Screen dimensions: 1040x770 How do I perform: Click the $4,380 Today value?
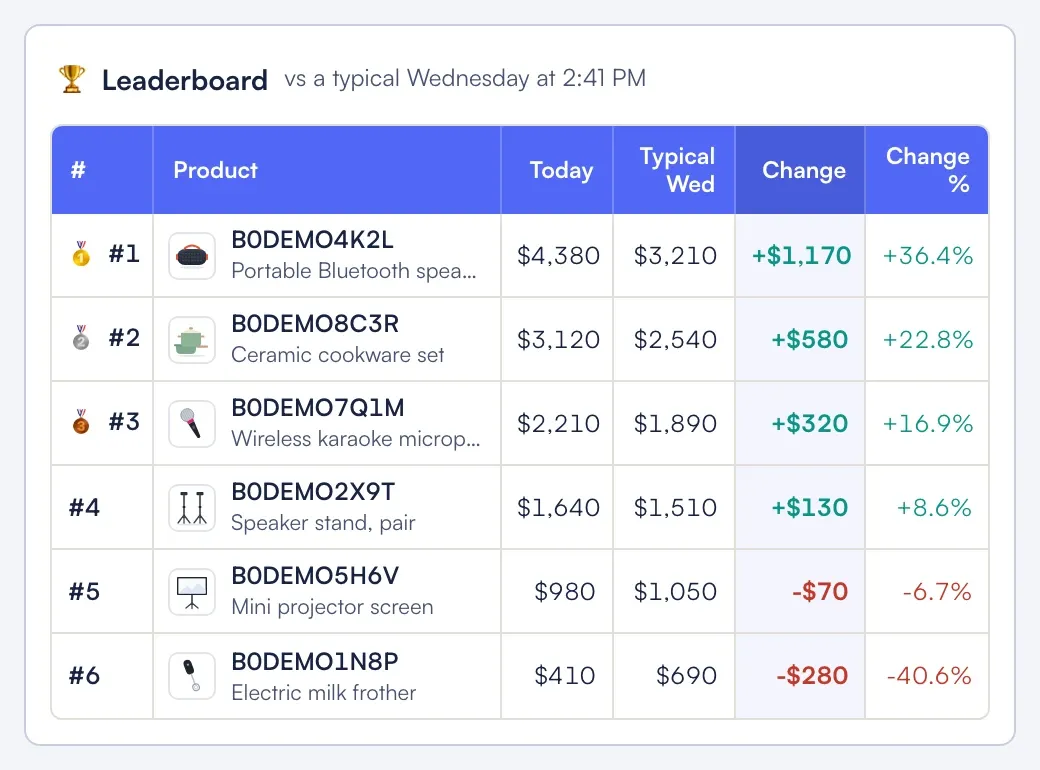pyautogui.click(x=558, y=256)
